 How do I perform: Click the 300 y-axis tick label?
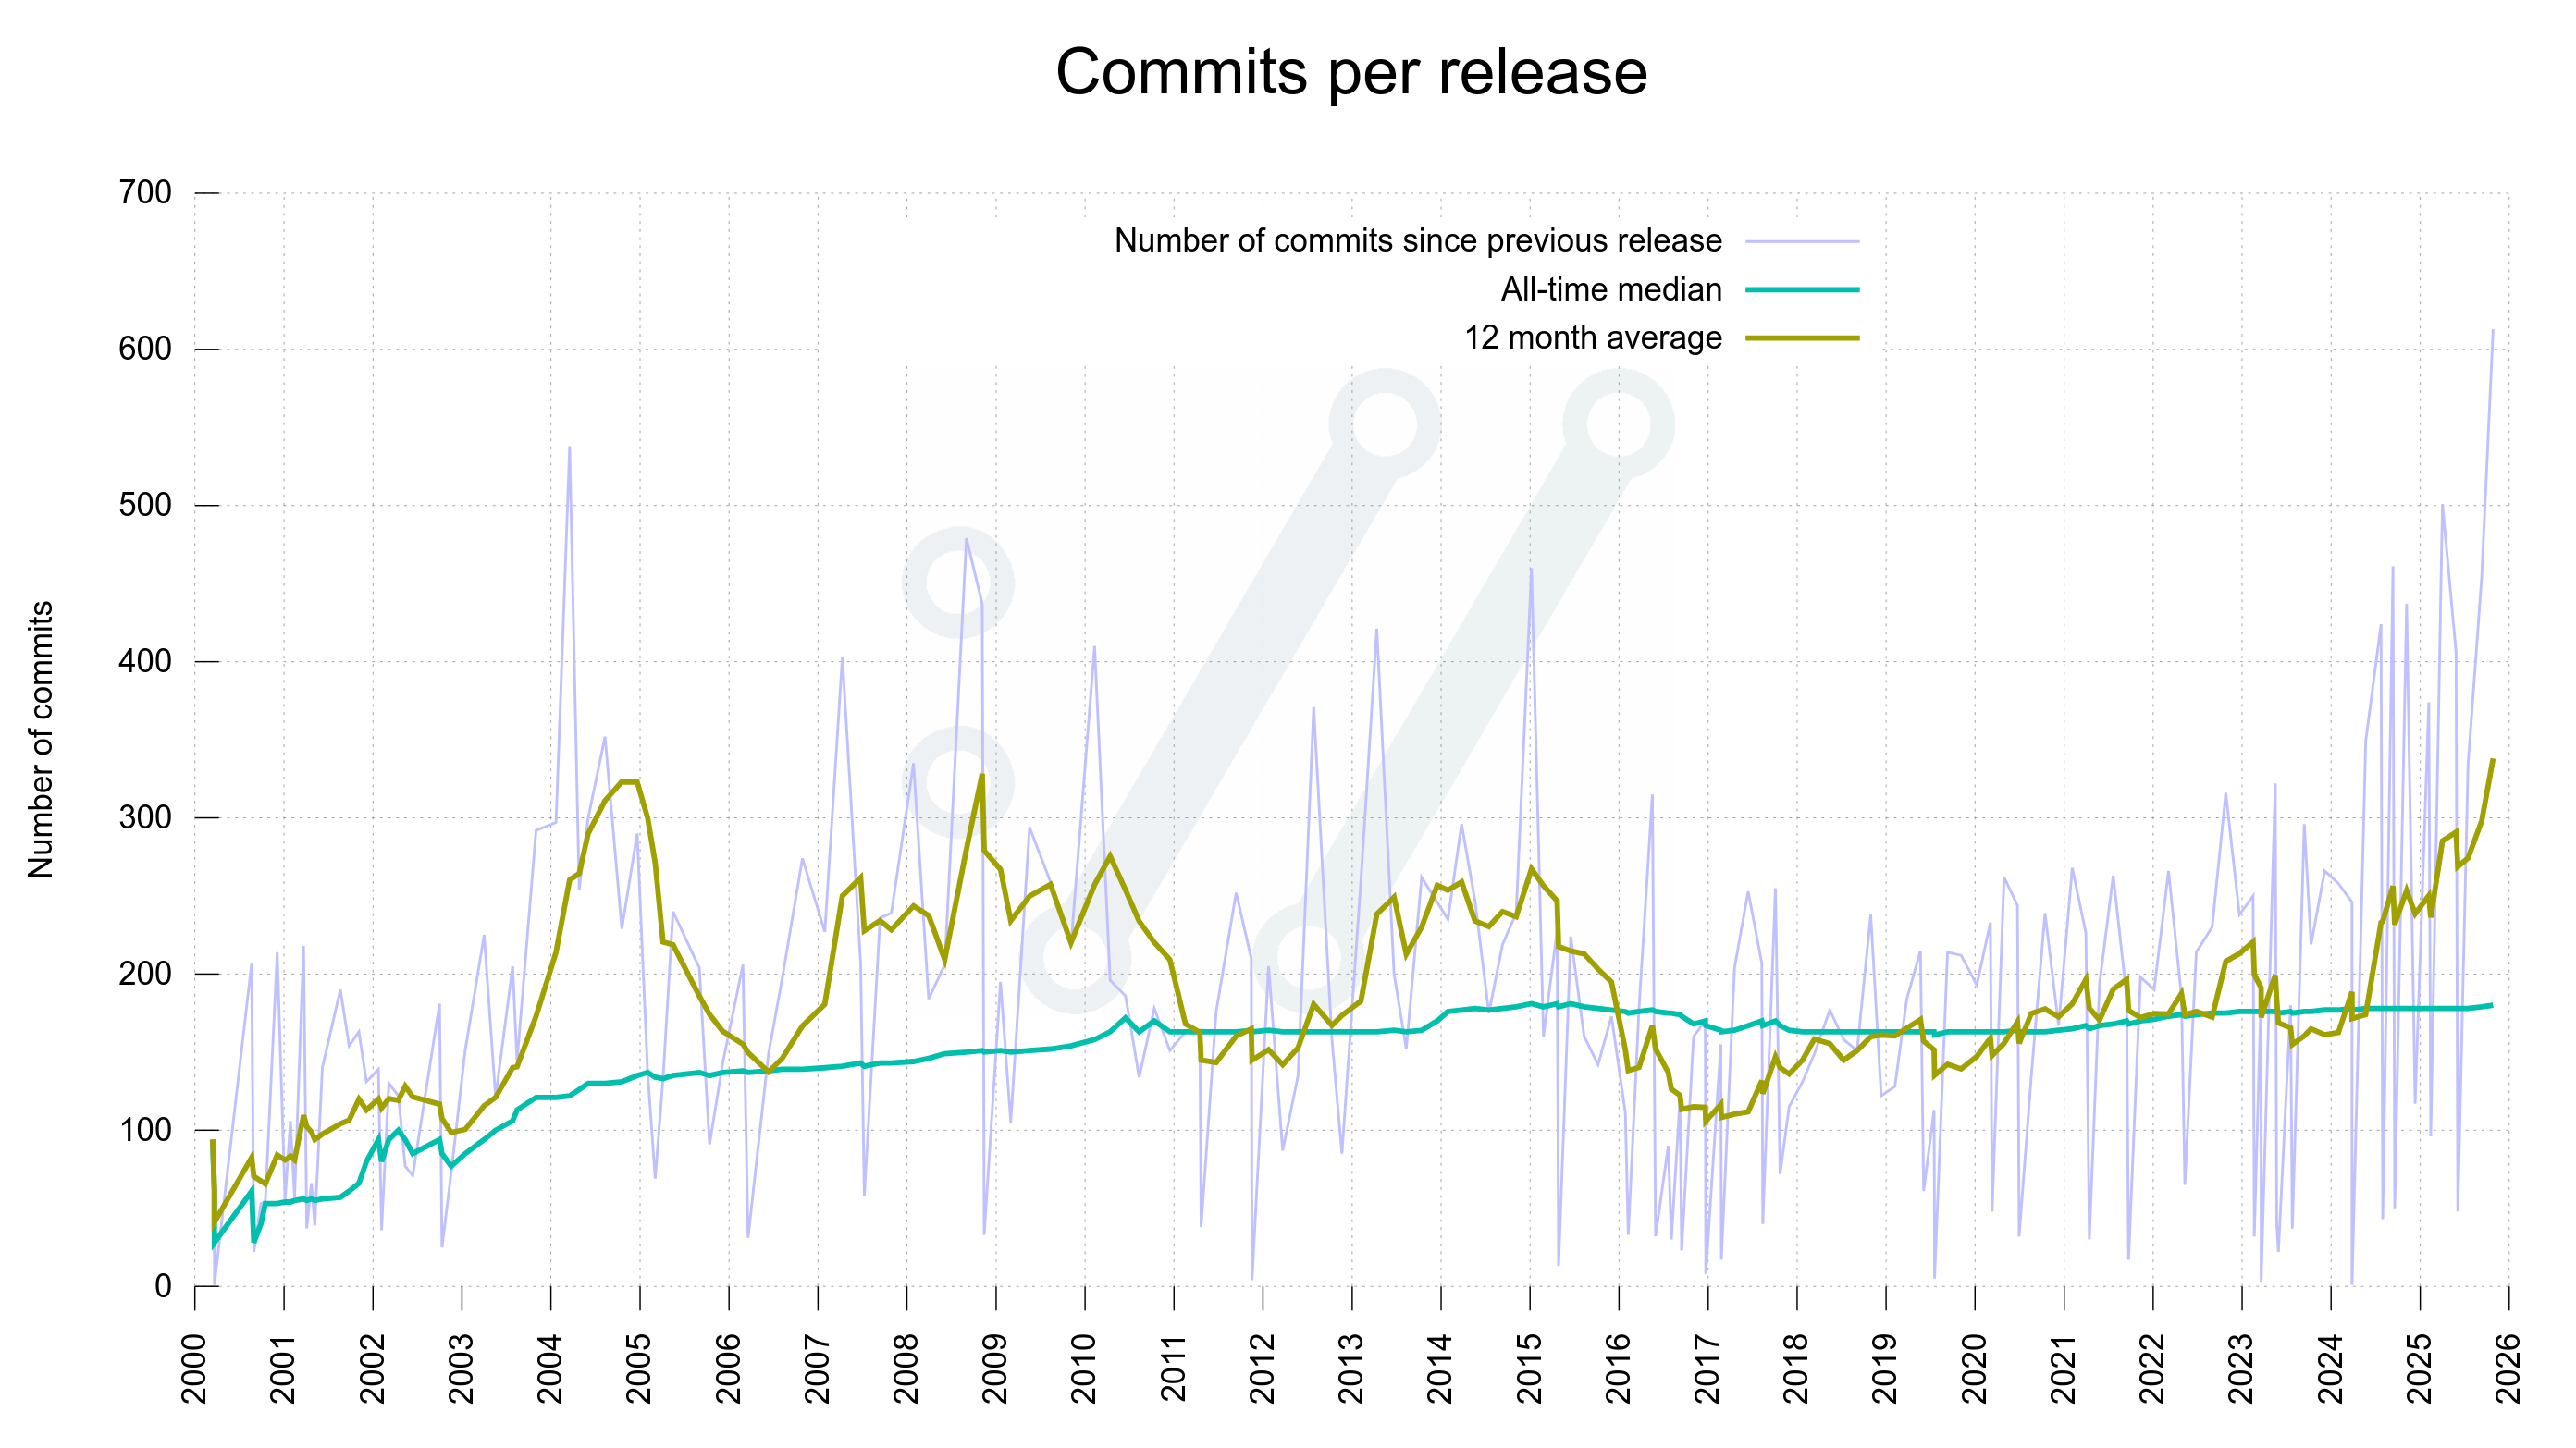(145, 817)
